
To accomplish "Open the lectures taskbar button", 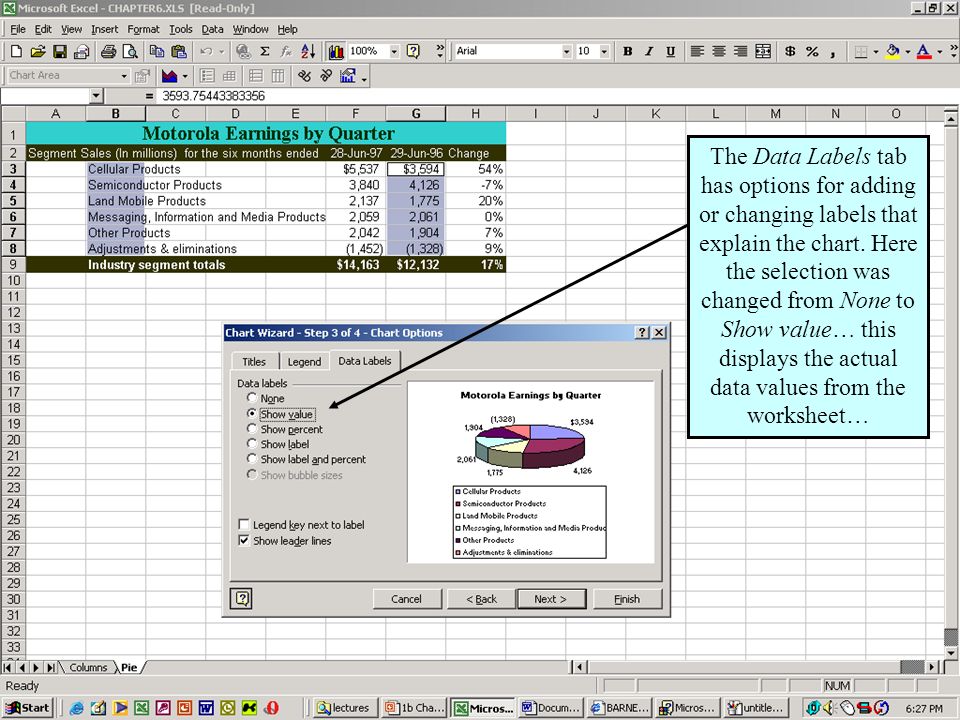I will tap(343, 708).
